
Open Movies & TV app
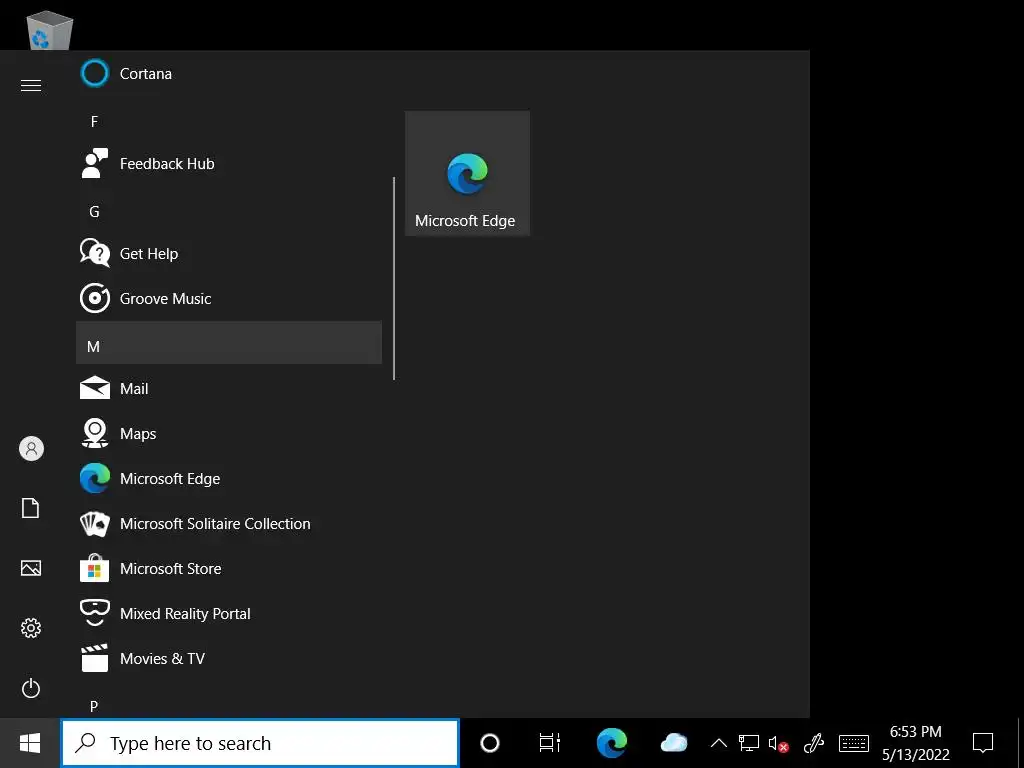[x=229, y=658]
